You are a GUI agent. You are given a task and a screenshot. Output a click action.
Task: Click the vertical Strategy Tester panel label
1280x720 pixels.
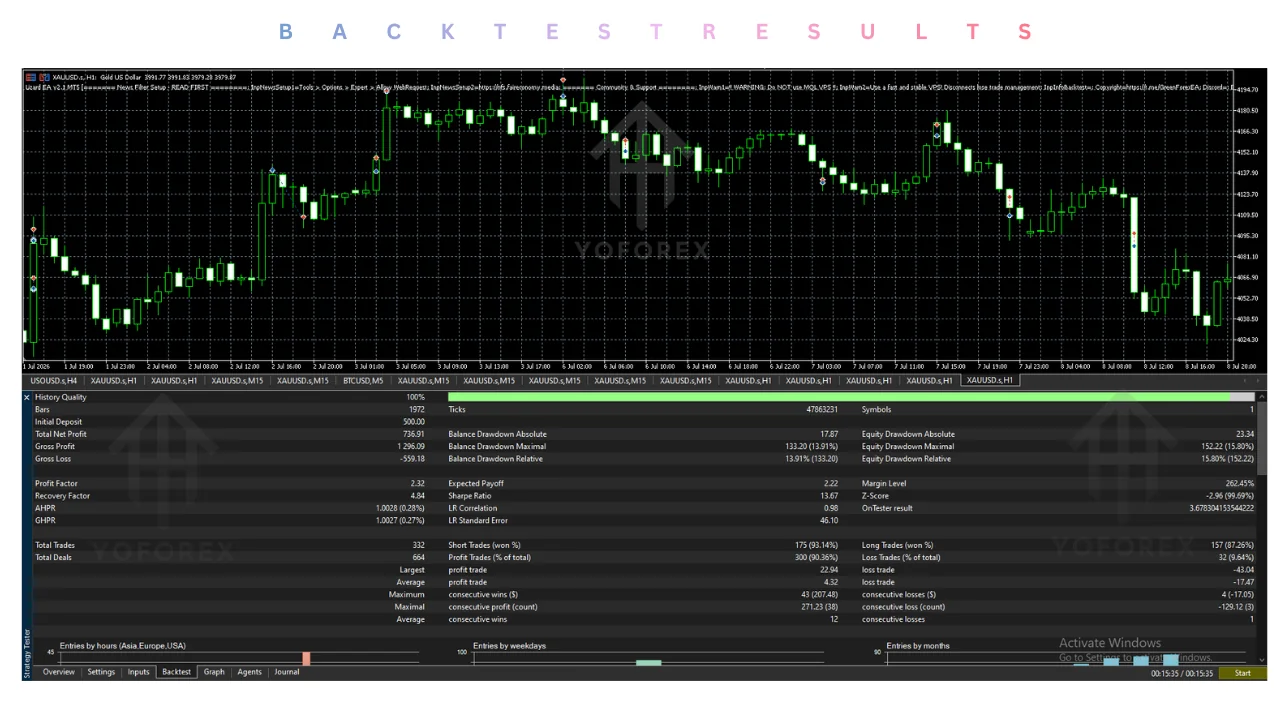[x=27, y=654]
